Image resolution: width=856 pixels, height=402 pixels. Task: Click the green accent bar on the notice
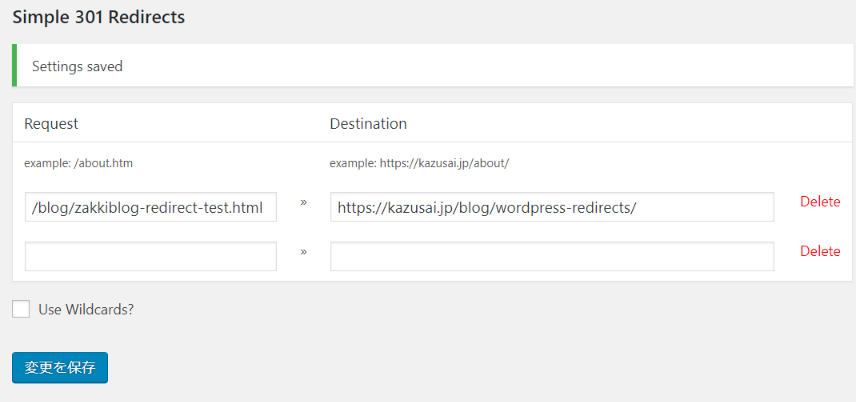15,66
